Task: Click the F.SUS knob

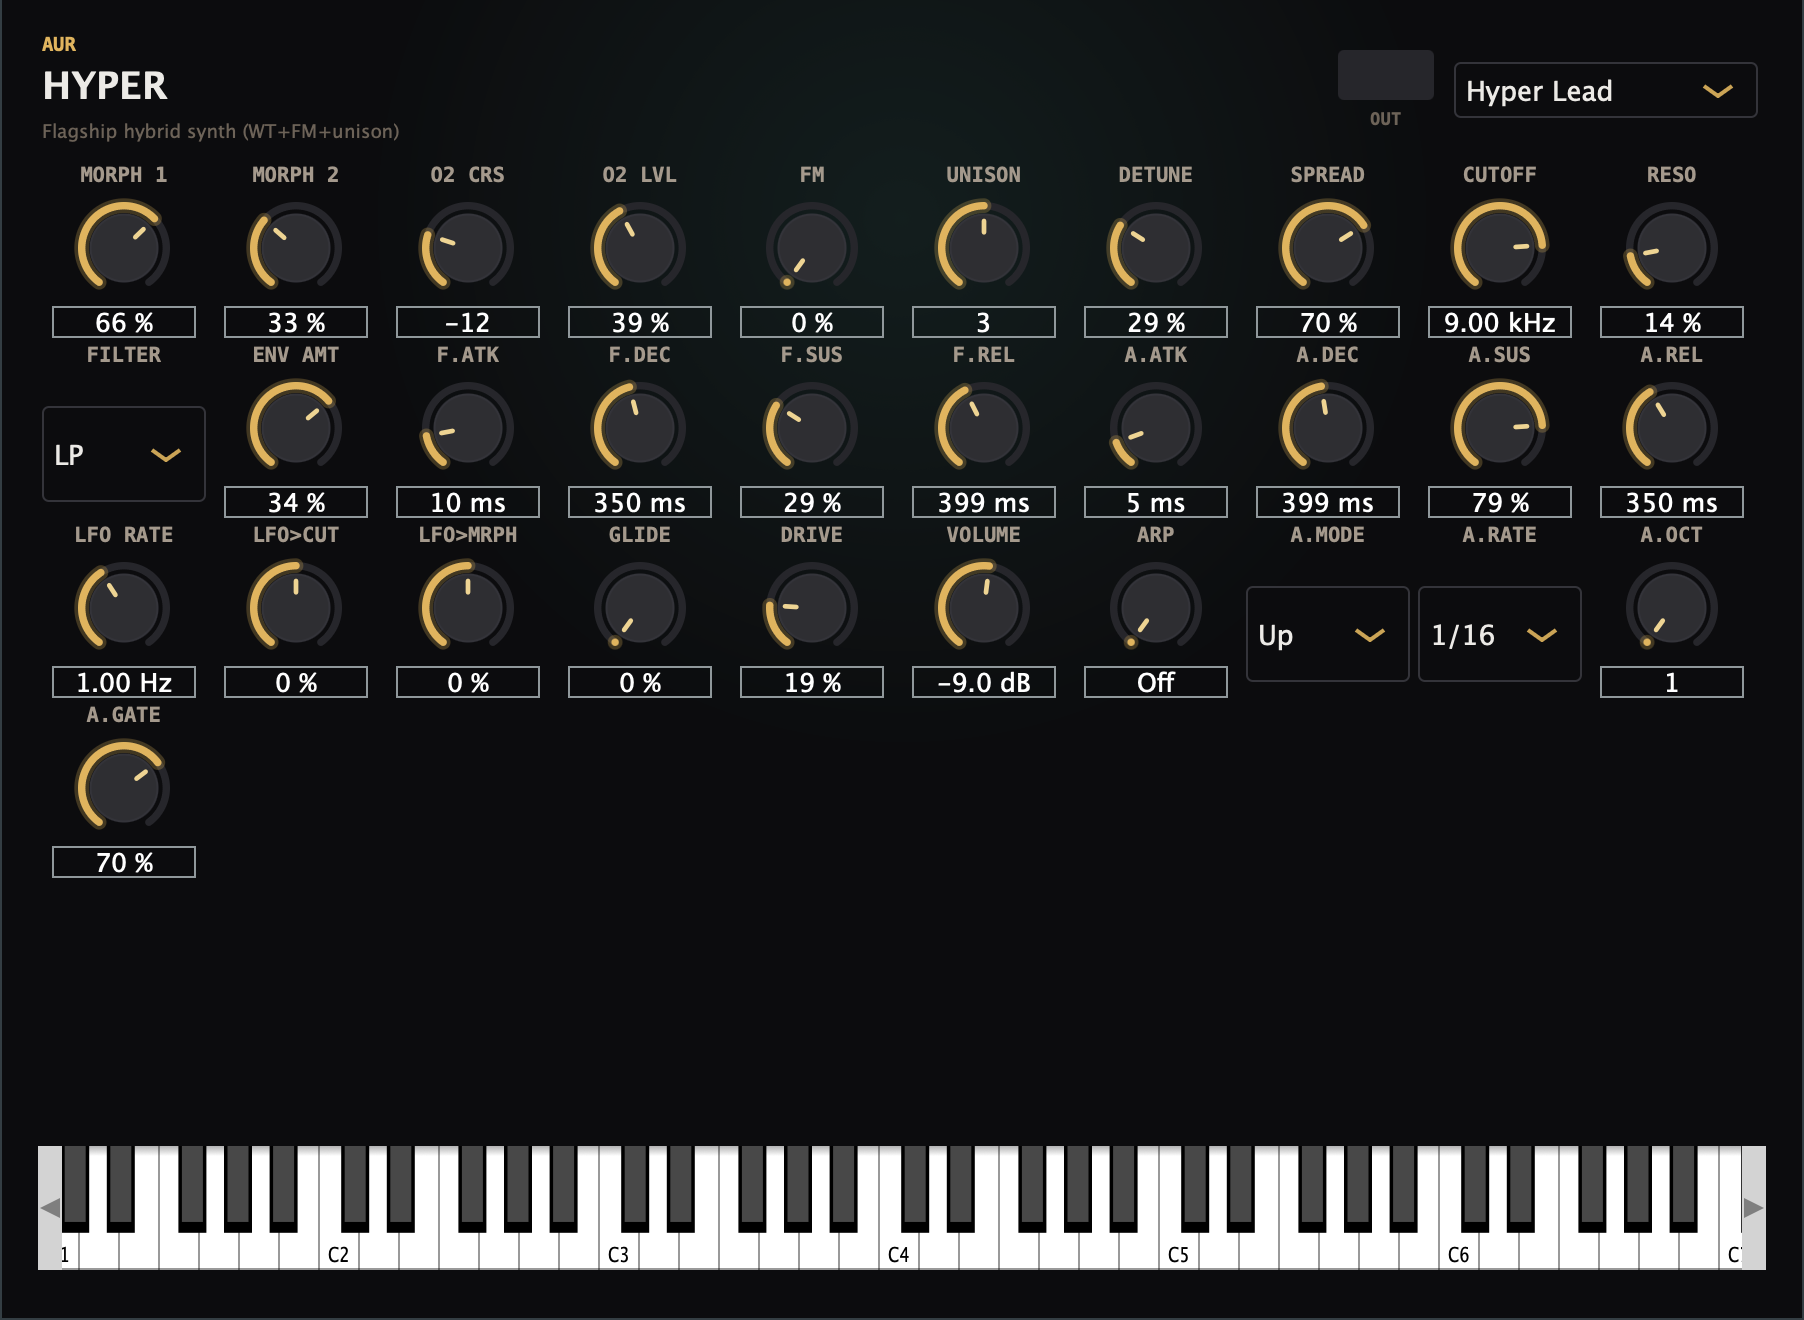Action: 811,426
